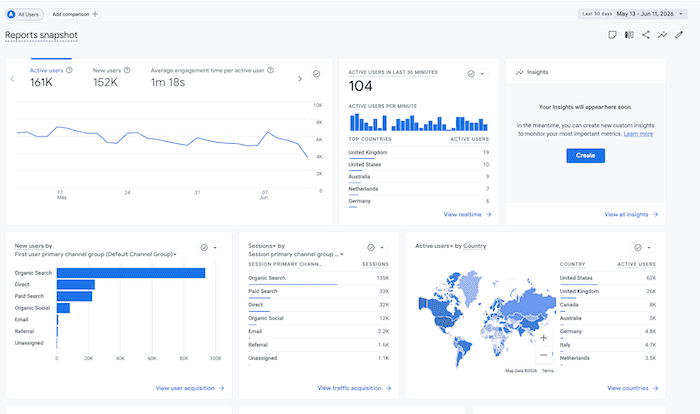
Task: Click Netherlands row in realtime top countries
Action: pos(418,189)
